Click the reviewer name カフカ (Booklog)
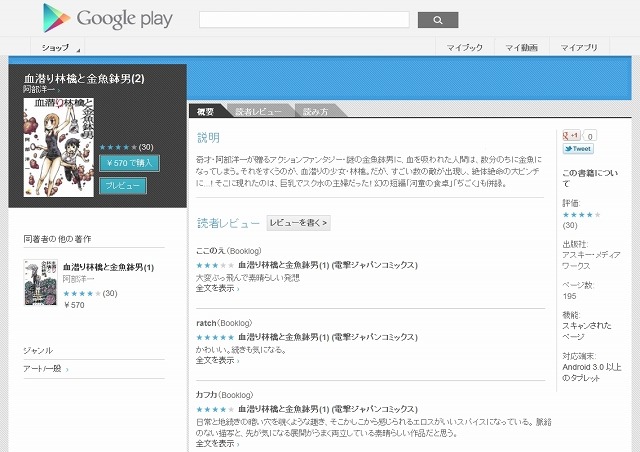This screenshot has height=452, width=640. tap(224, 395)
